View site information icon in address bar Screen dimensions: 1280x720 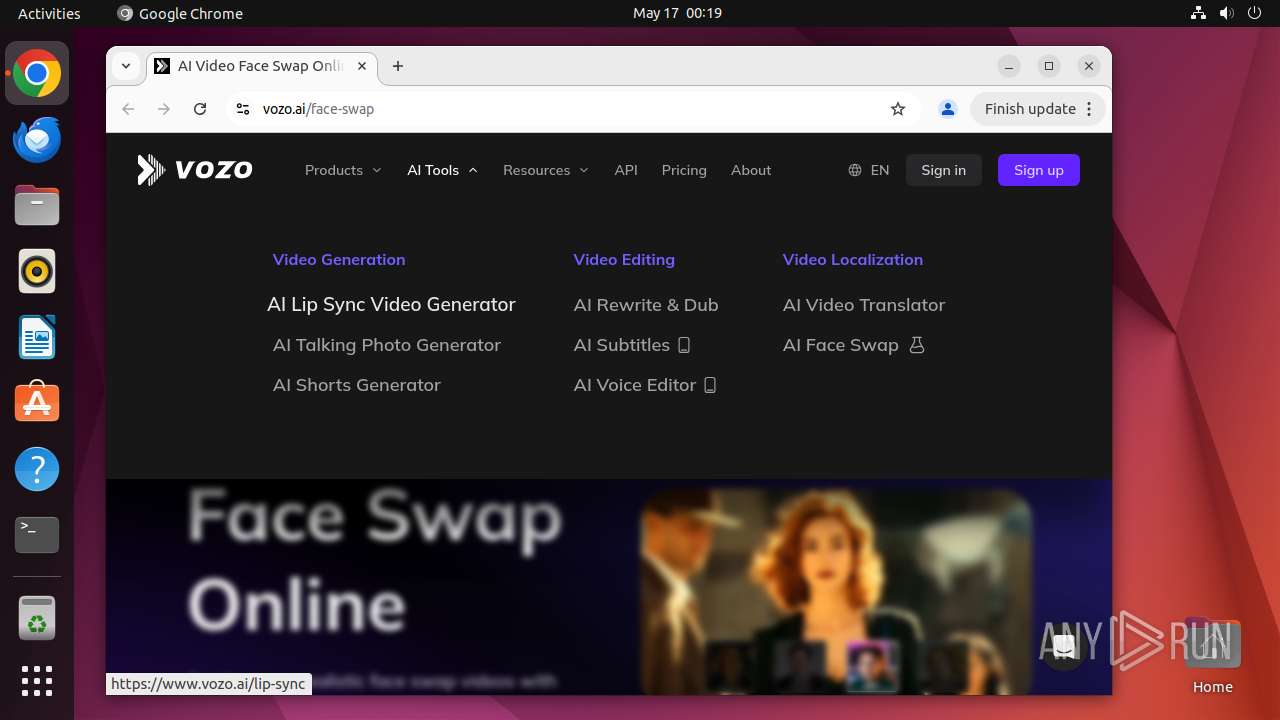click(x=242, y=109)
